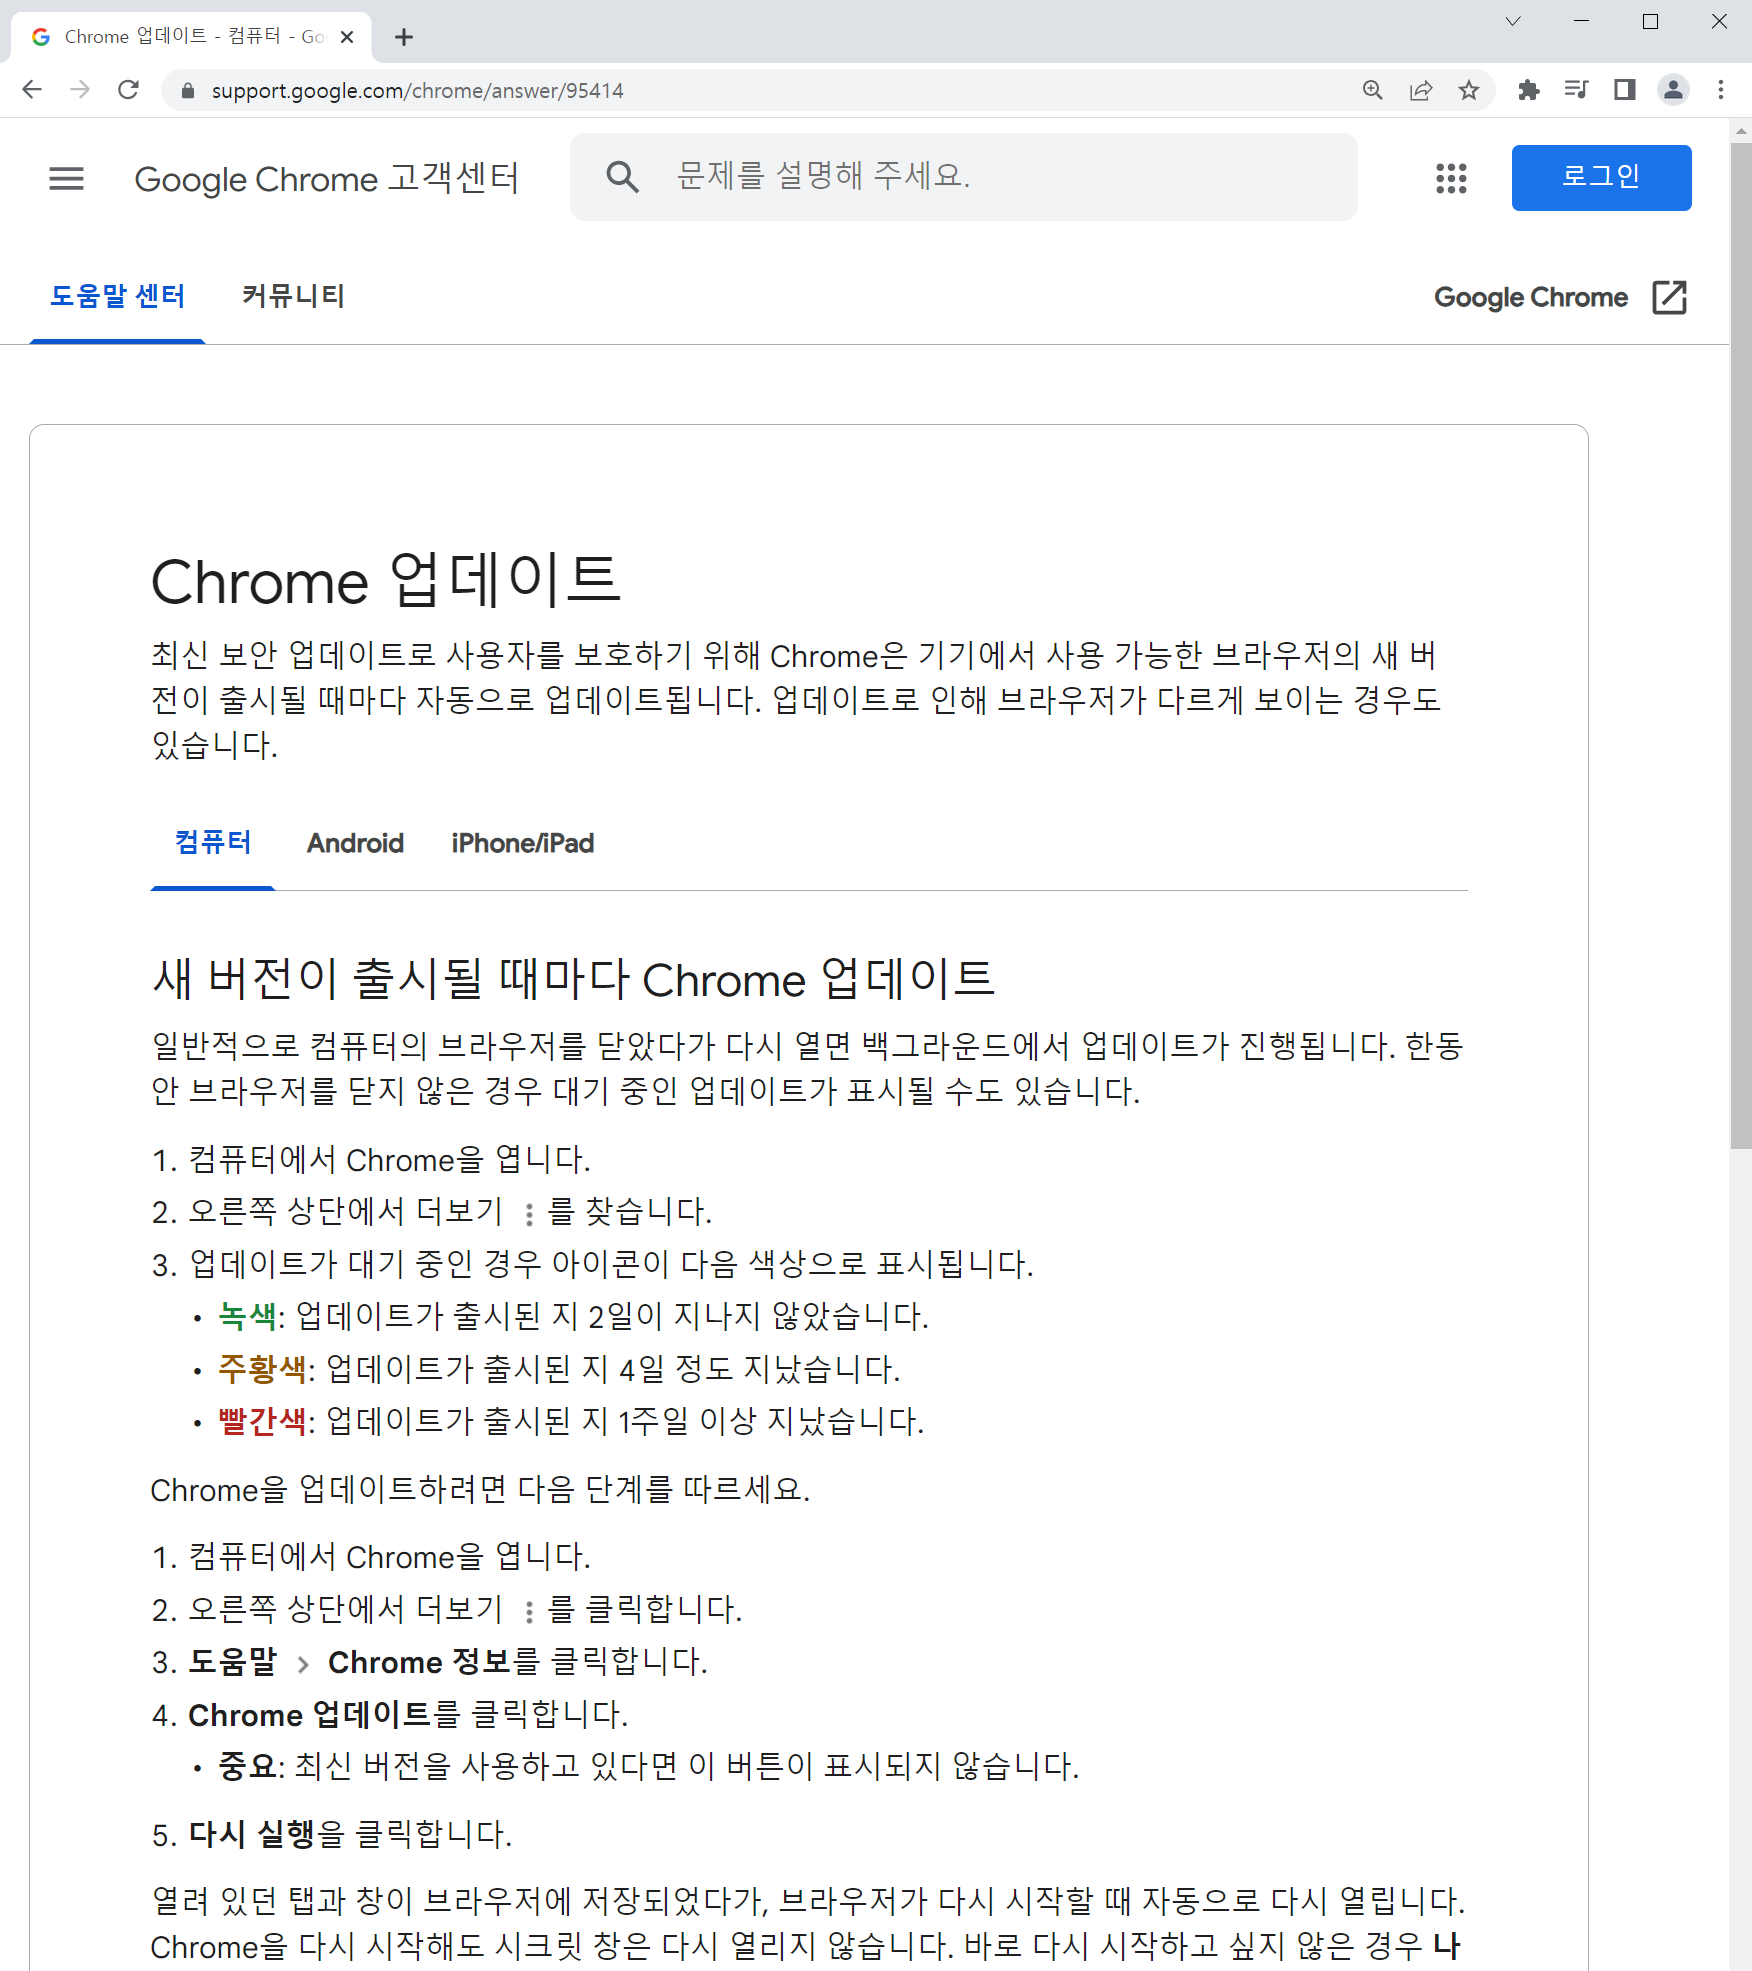Click the 빨간색 colored text
The image size is (1752, 1971).
tap(262, 1420)
